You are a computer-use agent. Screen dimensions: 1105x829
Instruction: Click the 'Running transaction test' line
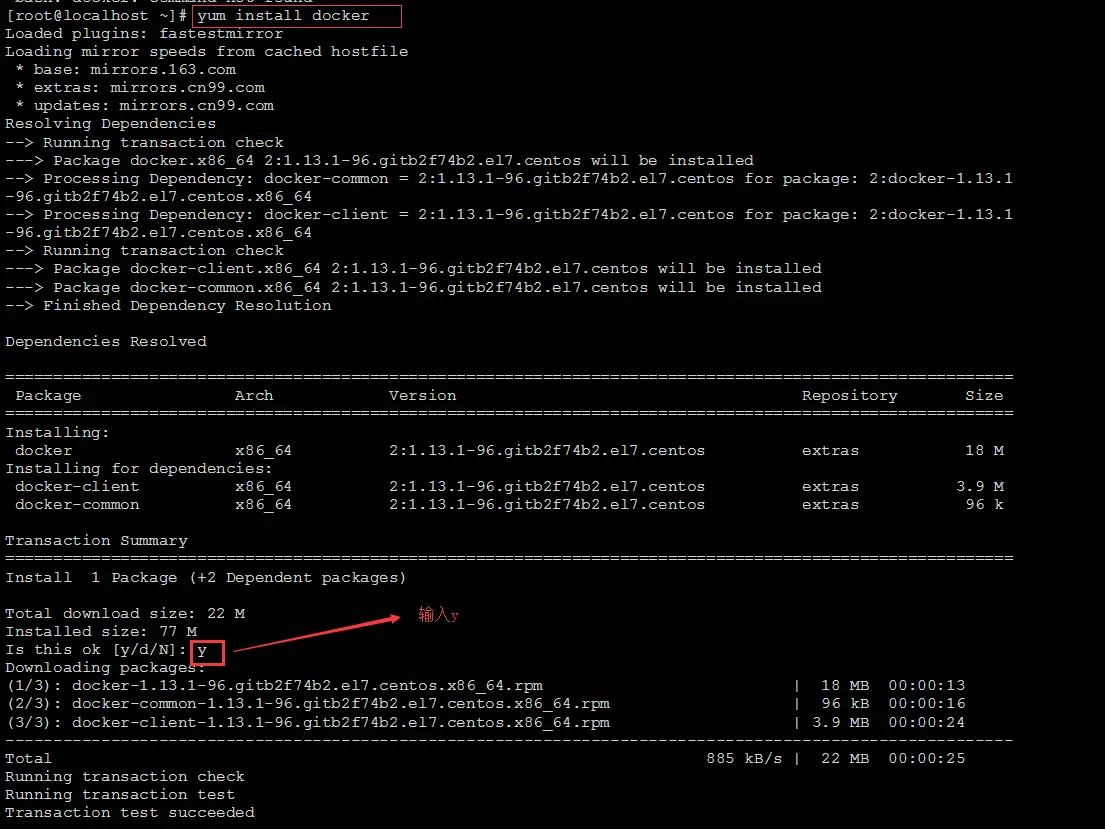(120, 794)
